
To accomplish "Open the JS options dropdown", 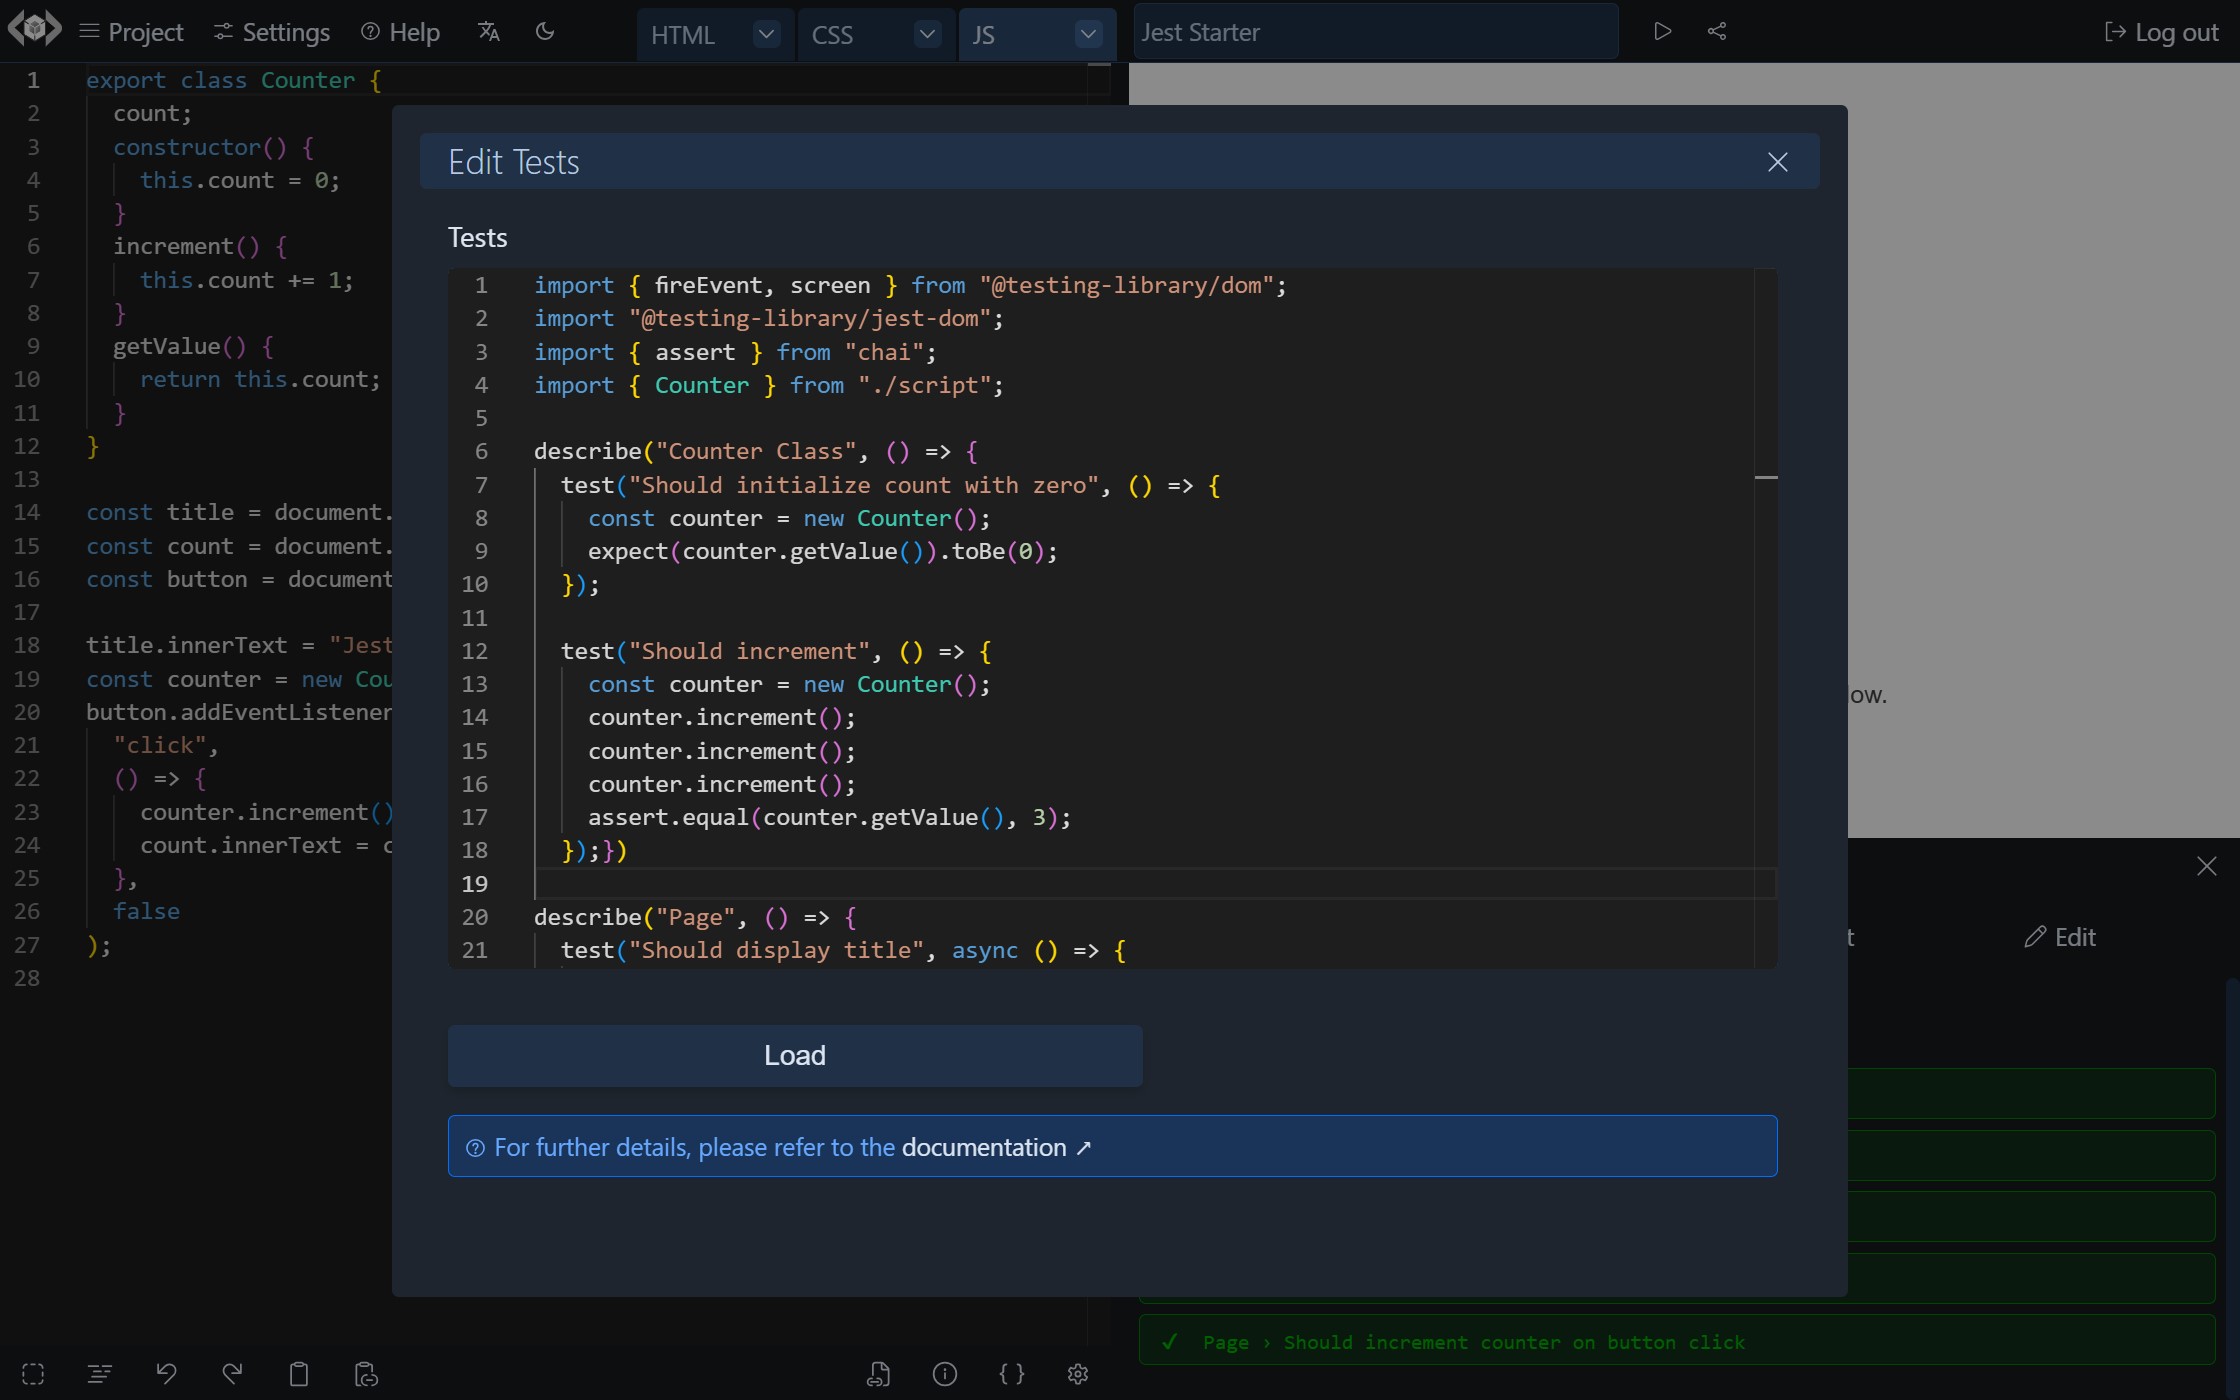I will tap(1087, 33).
